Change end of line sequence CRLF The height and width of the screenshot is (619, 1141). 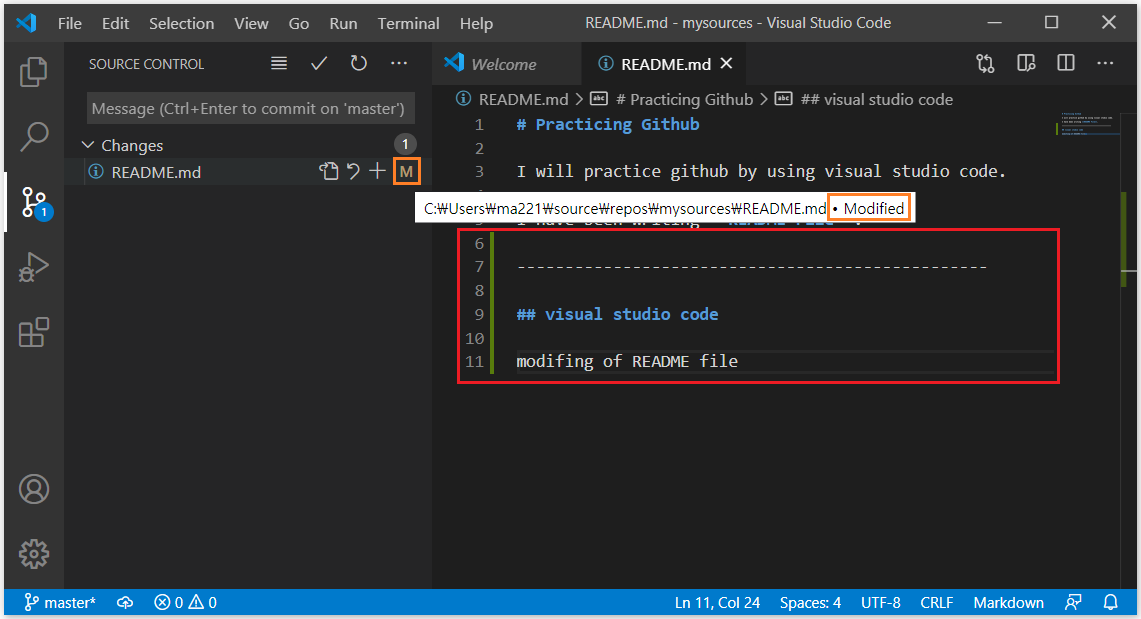[937, 602]
